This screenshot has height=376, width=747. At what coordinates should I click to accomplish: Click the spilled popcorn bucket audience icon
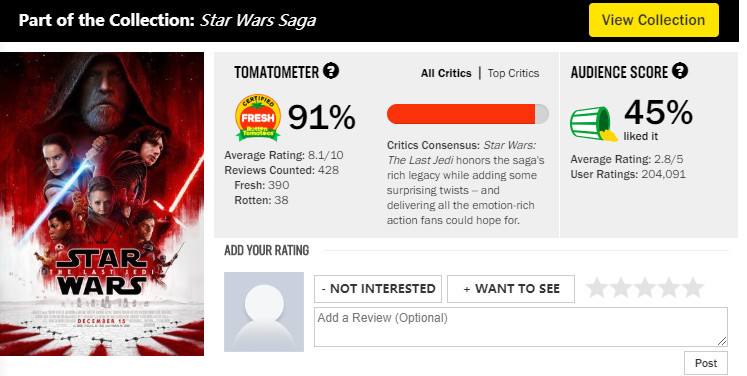click(593, 124)
